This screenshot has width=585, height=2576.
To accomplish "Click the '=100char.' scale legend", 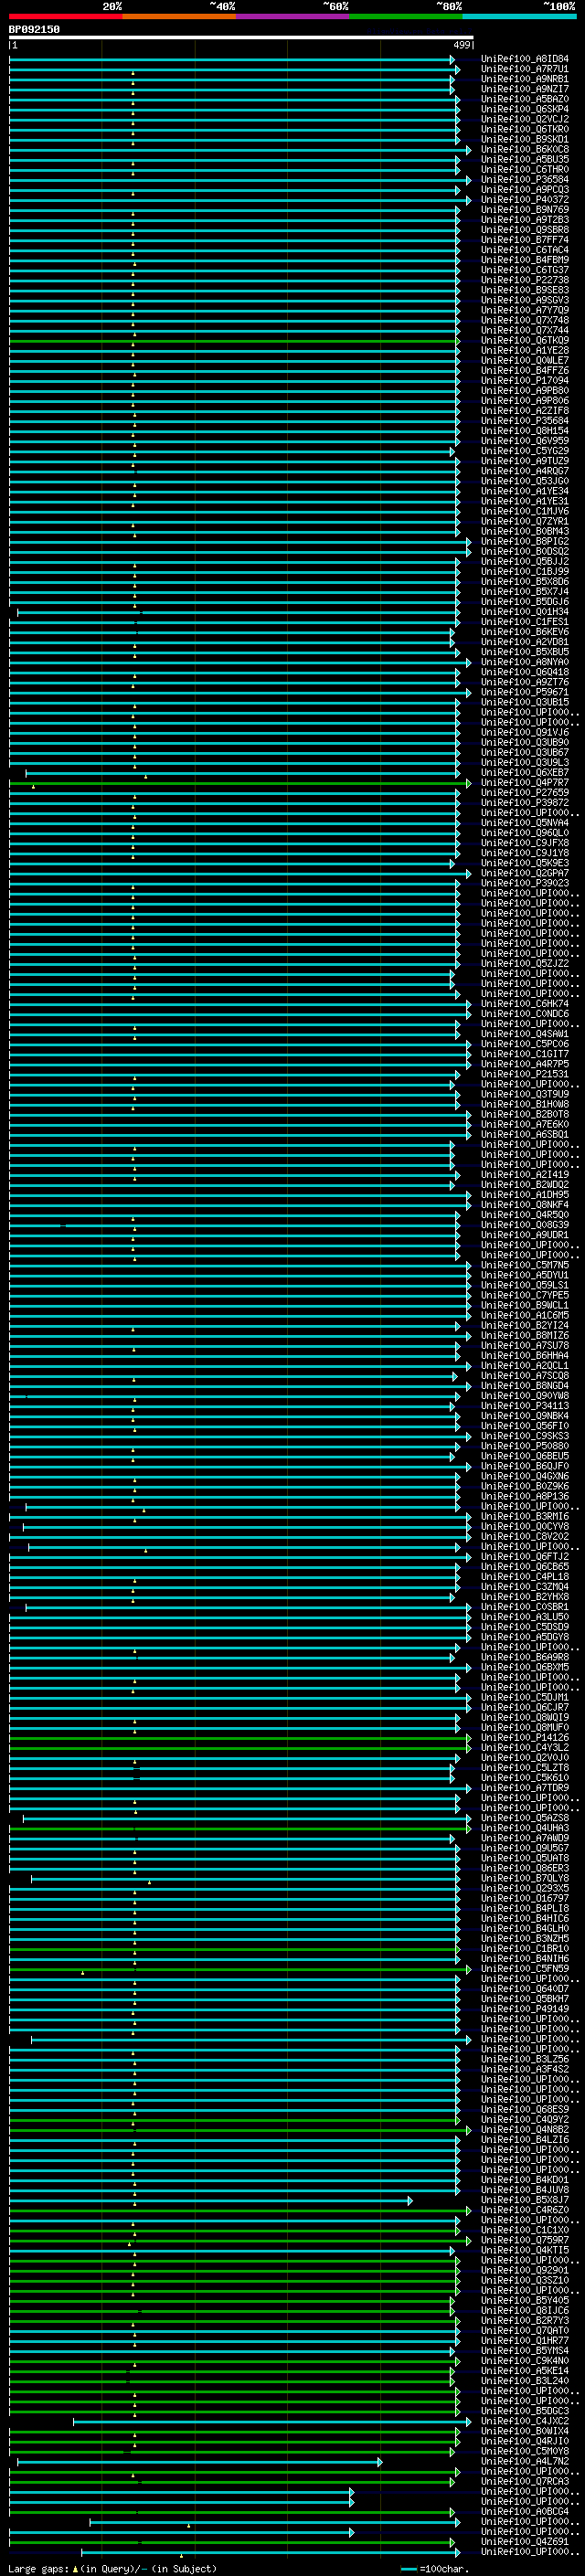I will (434, 2569).
